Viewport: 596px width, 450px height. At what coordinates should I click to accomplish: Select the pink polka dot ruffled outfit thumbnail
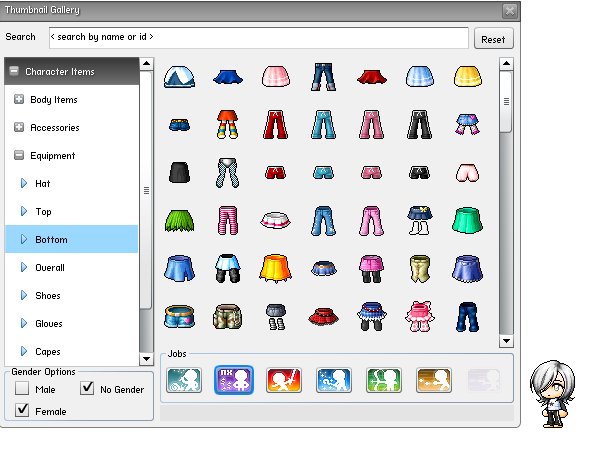(x=420, y=316)
